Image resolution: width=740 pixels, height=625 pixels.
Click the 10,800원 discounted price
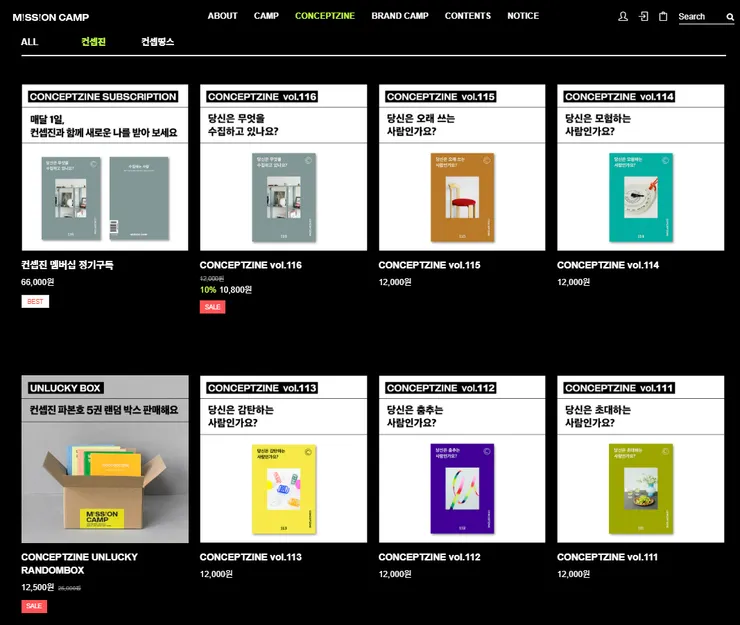(x=235, y=290)
